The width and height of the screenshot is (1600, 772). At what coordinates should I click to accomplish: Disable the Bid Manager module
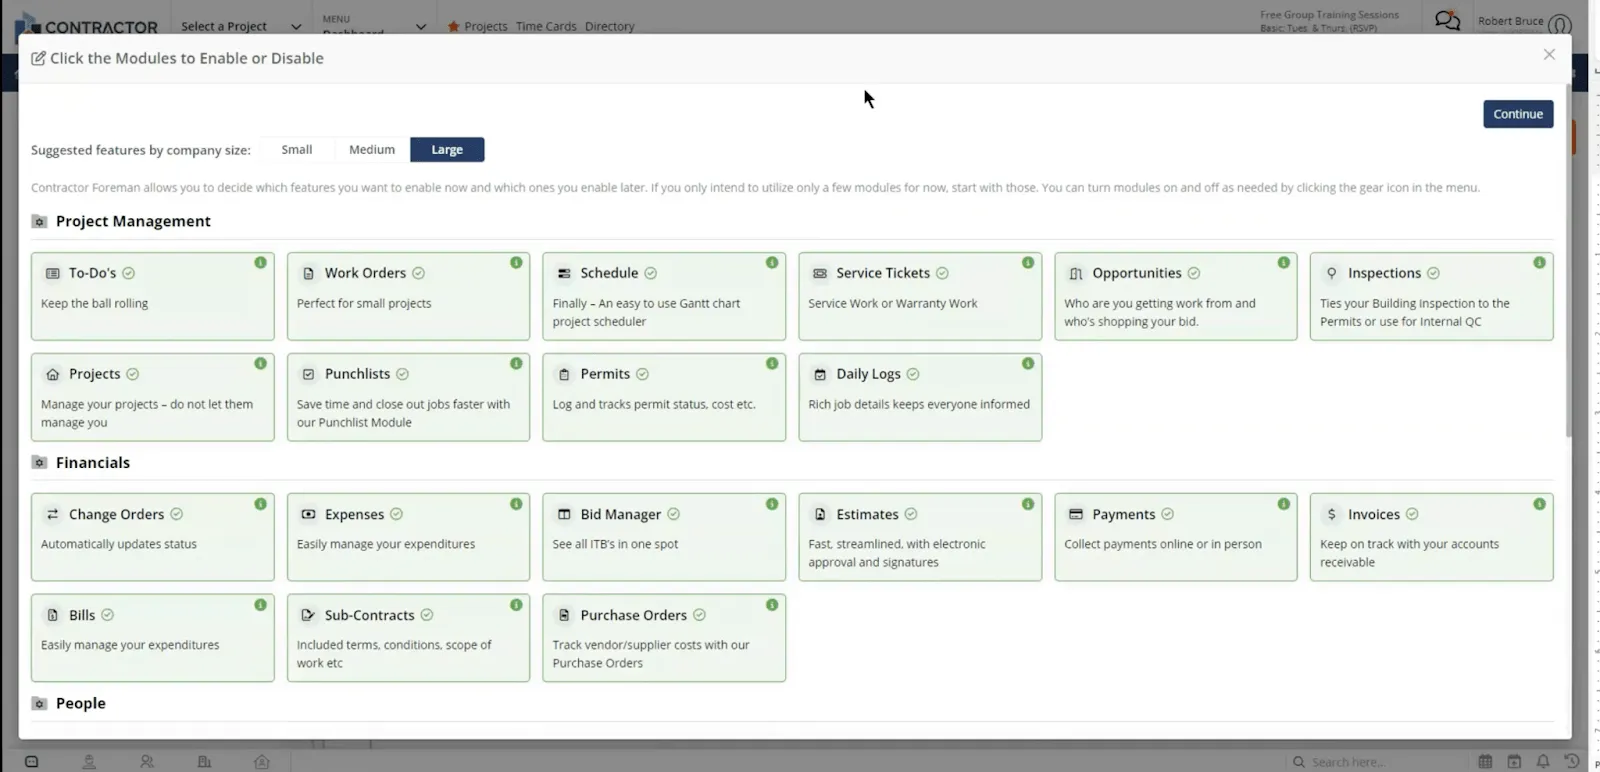664,537
